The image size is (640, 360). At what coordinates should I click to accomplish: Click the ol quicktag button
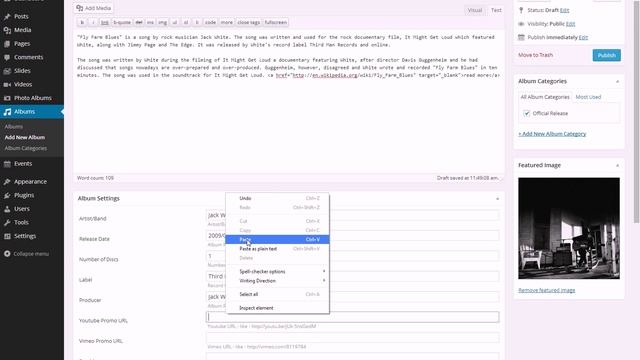186,22
